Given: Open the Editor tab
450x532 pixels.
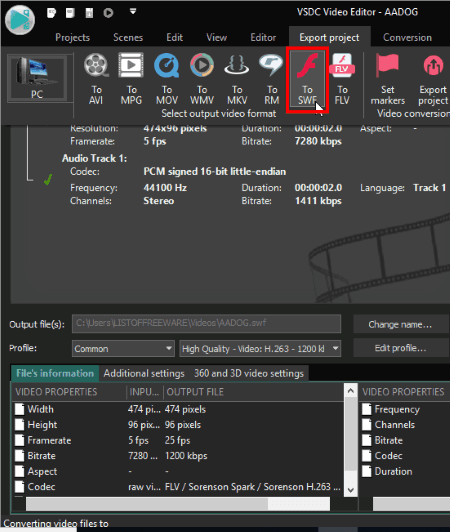Looking at the screenshot, I should pyautogui.click(x=263, y=37).
